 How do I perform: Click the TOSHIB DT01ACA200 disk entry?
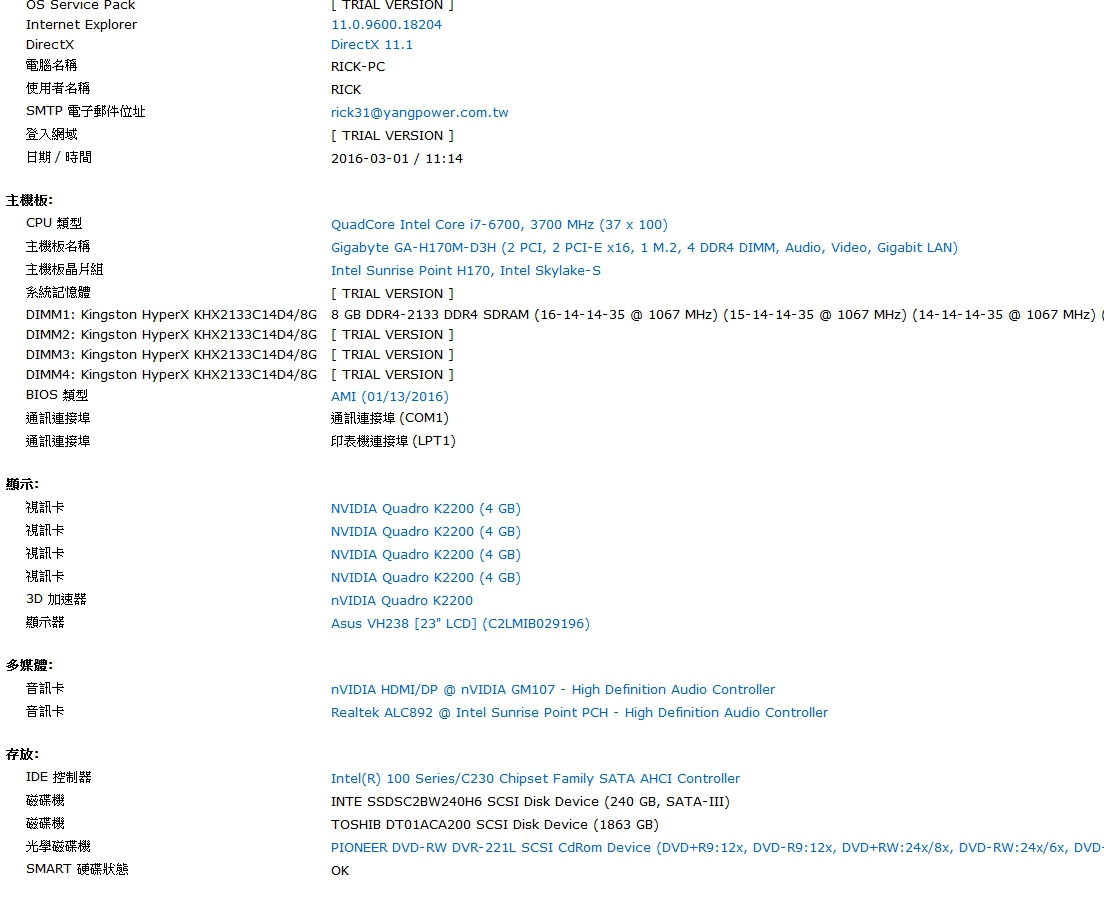(x=495, y=825)
